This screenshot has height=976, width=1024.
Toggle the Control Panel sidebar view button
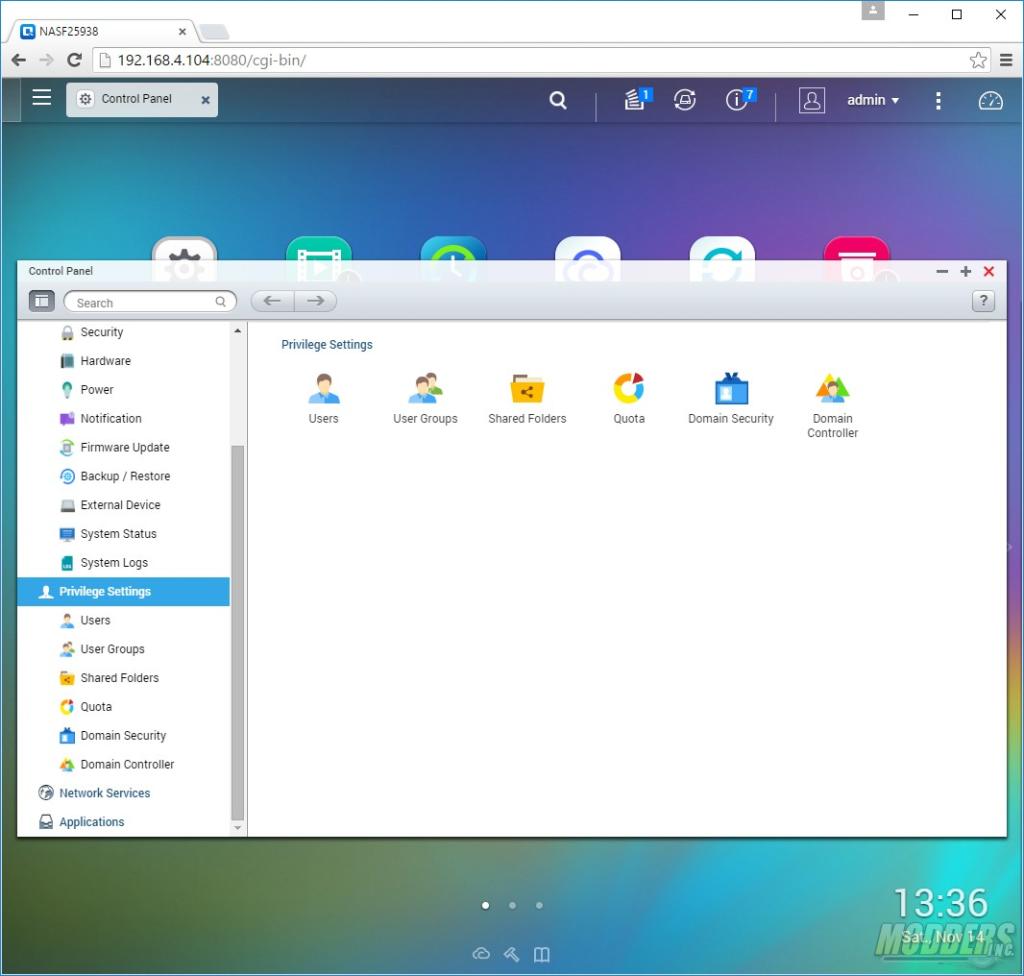click(41, 301)
